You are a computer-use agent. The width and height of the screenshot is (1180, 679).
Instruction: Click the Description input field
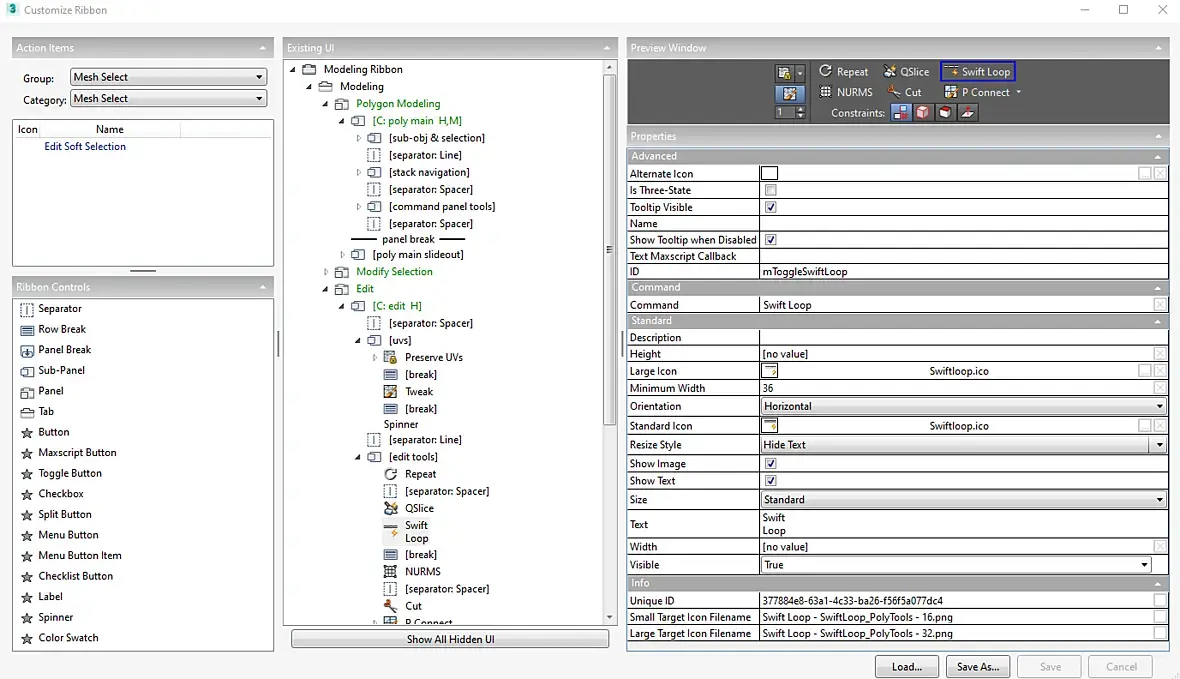pyautogui.click(x=963, y=337)
